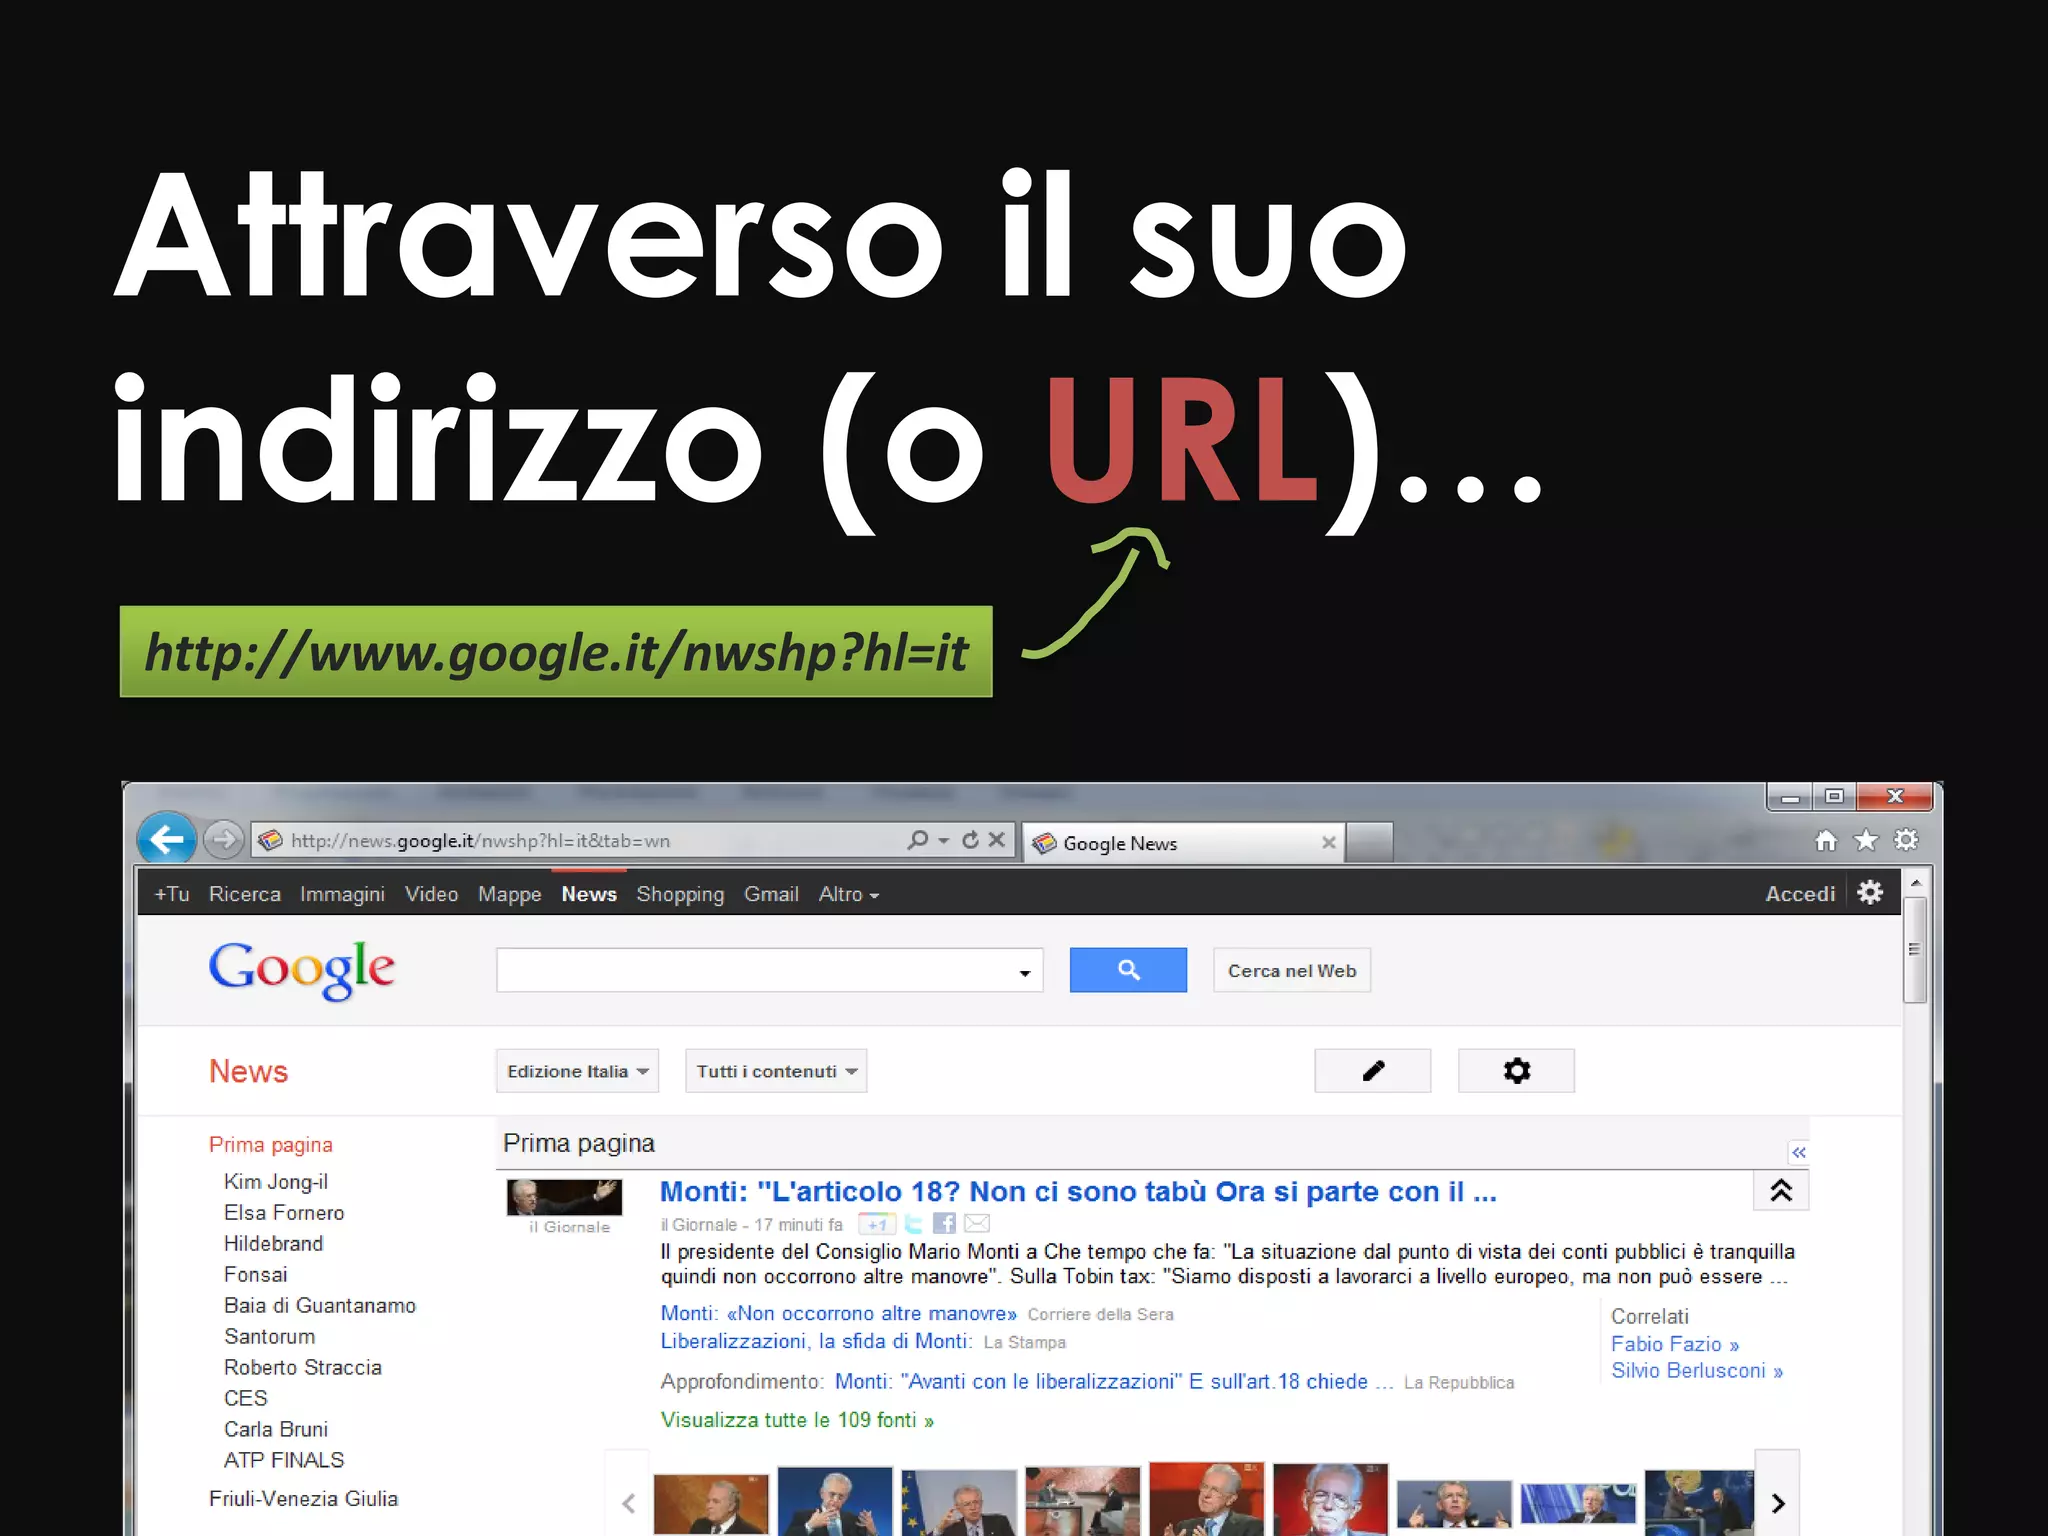
Task: Click the +1 button under headline
Action: [877, 1224]
